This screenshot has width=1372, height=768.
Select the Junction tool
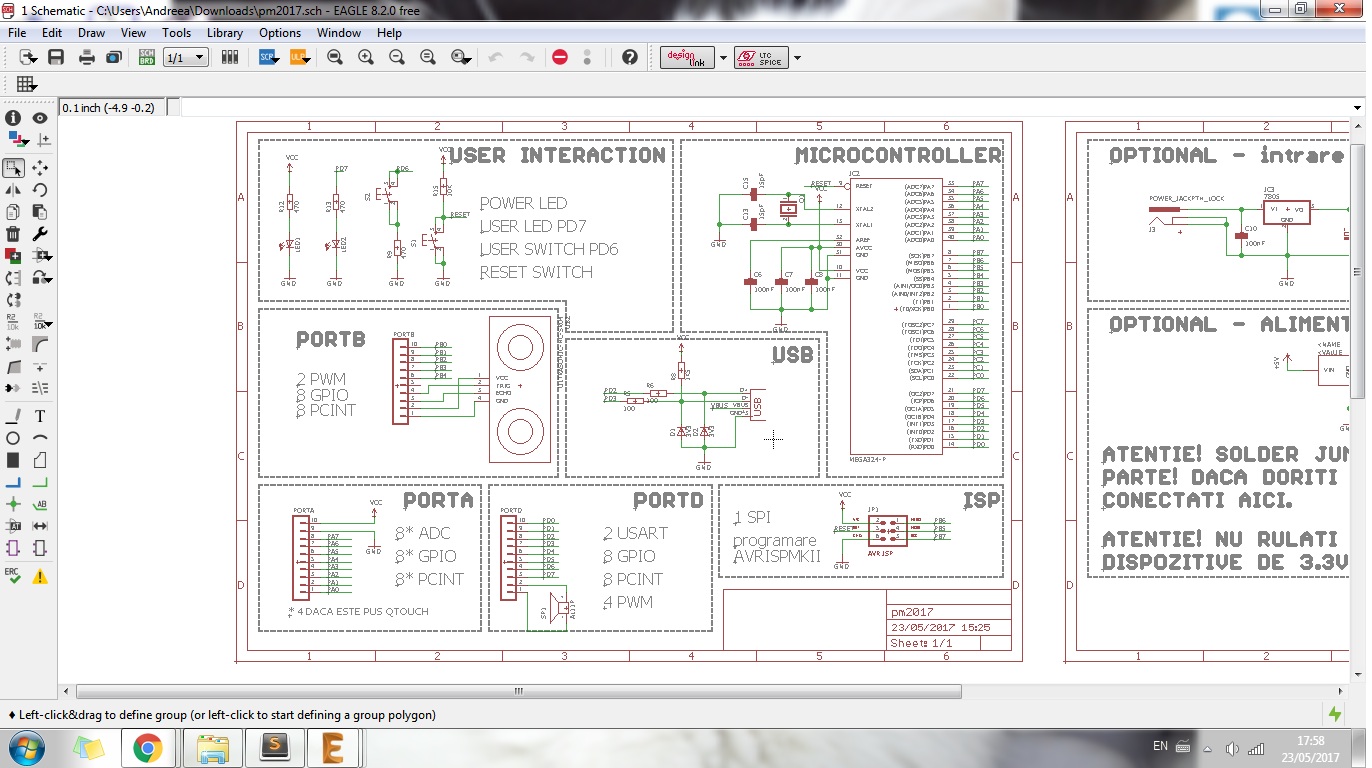[13, 504]
